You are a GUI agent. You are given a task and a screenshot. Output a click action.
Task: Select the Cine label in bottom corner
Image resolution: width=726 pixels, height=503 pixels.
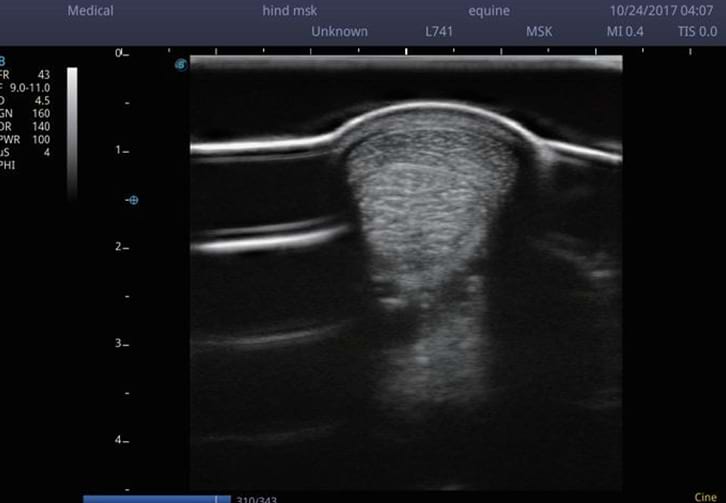tap(704, 496)
